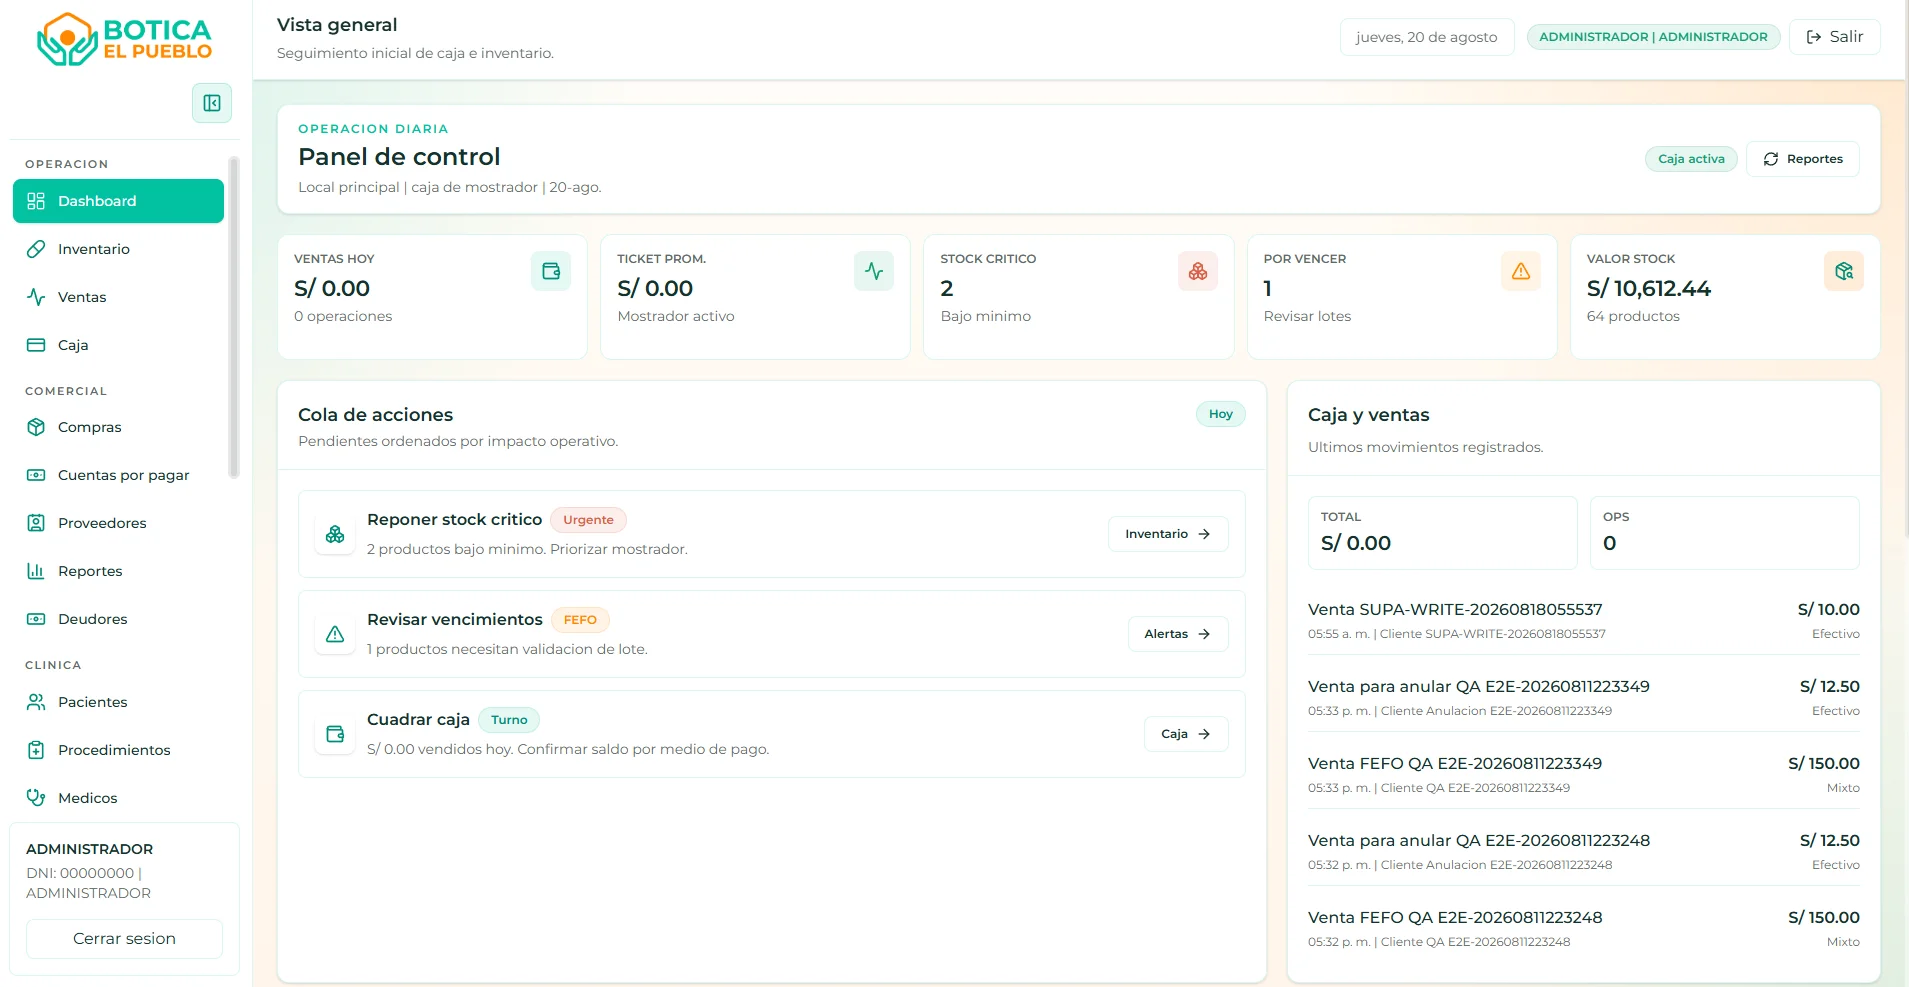Select Venta para anular QA E2E-20260811223248 entry
The height and width of the screenshot is (987, 1909).
(1583, 852)
